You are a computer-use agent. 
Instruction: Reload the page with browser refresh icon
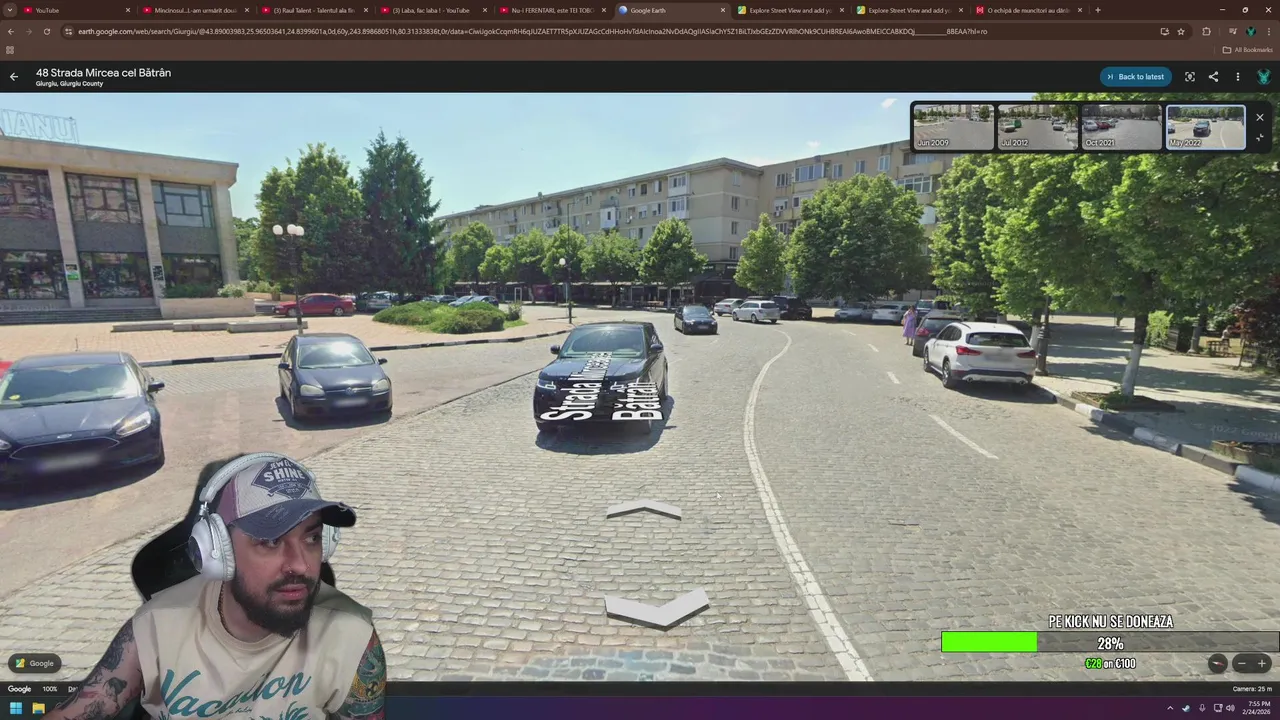[x=46, y=31]
